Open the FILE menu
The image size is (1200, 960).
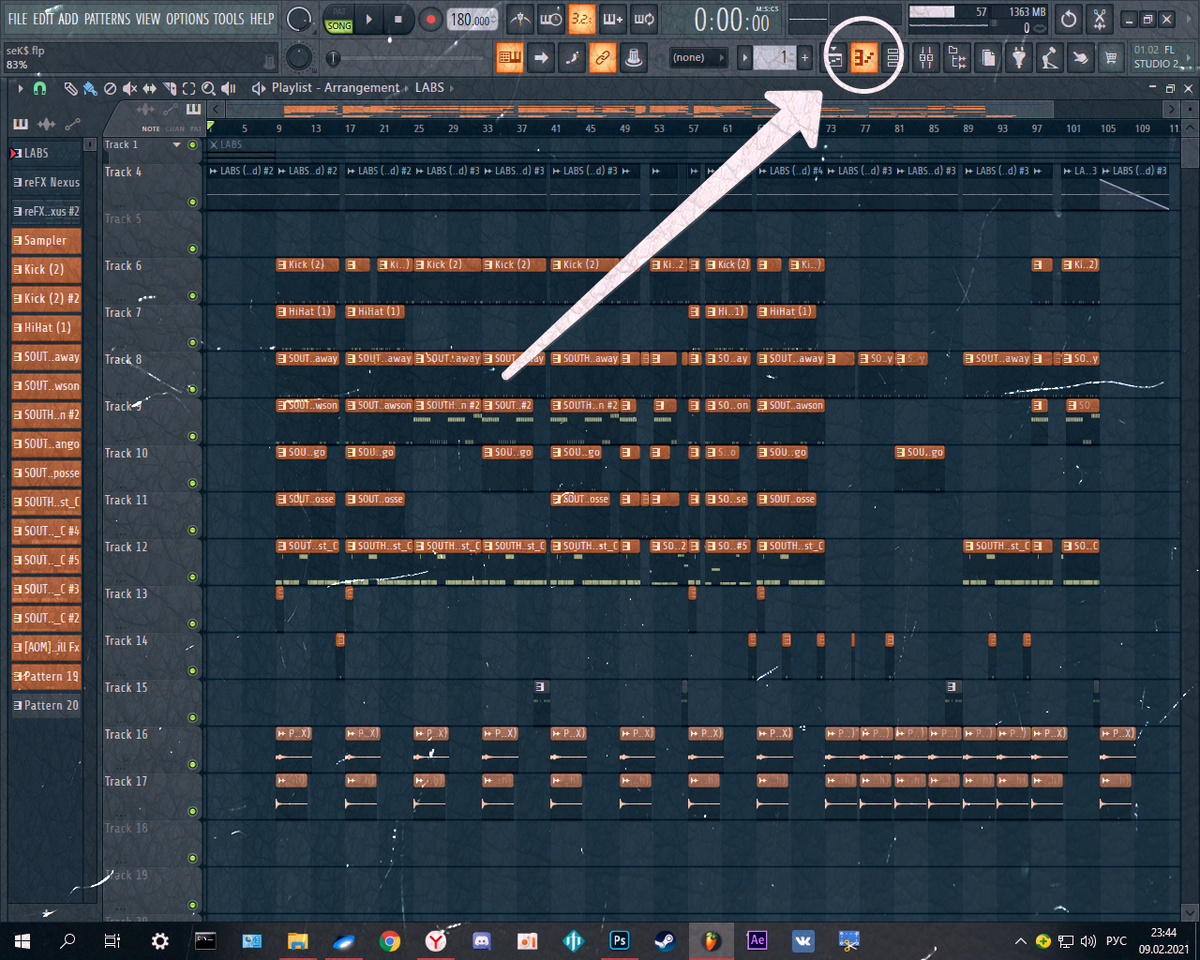18,19
